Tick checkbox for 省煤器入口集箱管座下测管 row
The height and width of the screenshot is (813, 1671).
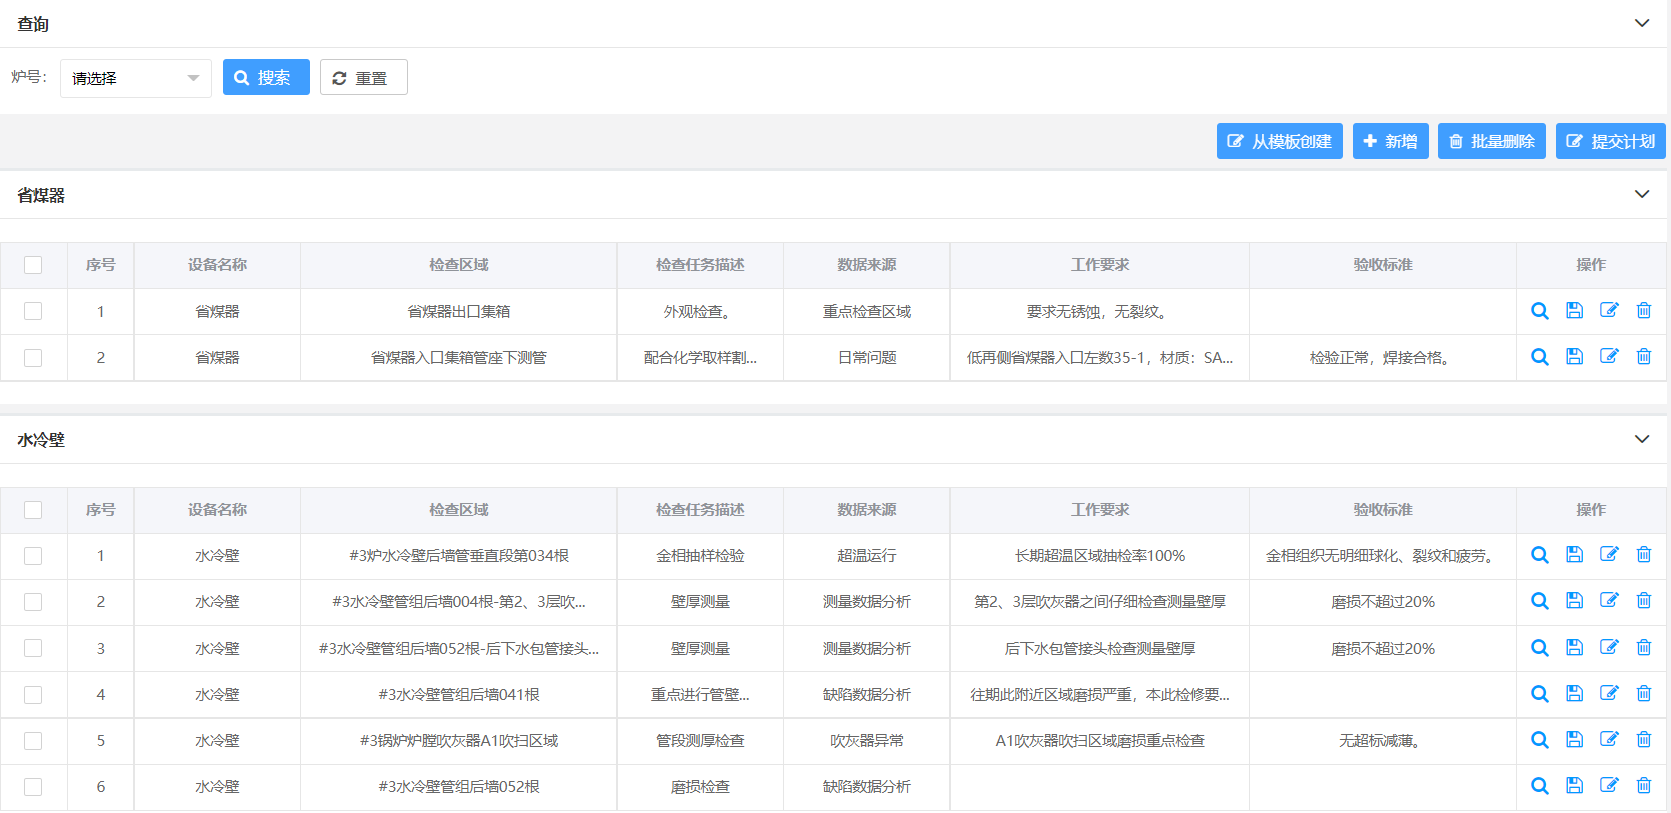tap(33, 357)
